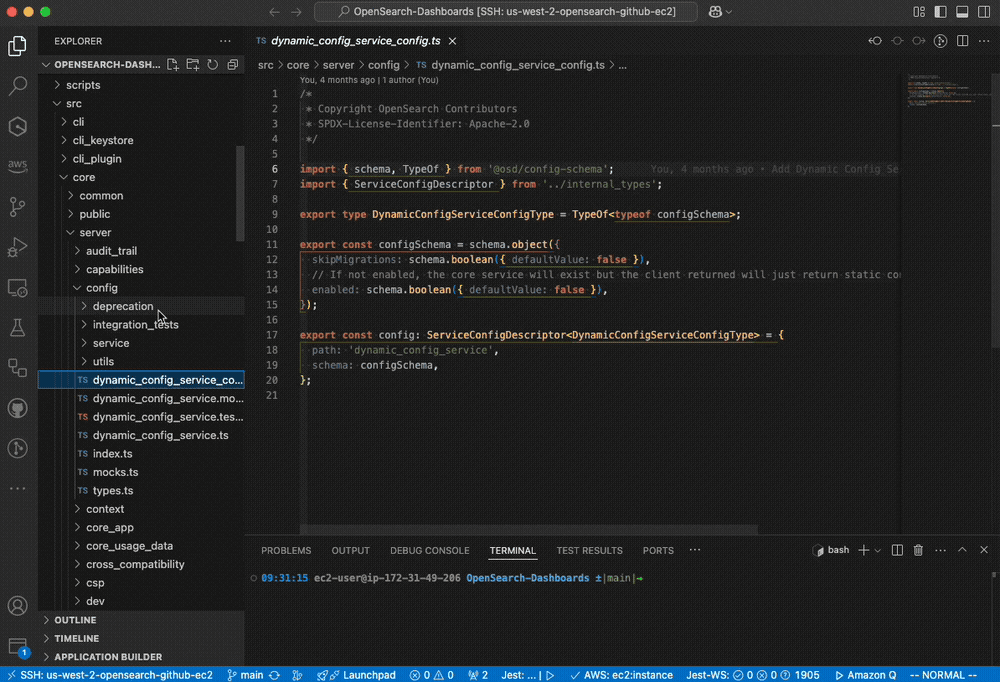
Task: Click Launchpad in status bar
Action: (x=357, y=675)
